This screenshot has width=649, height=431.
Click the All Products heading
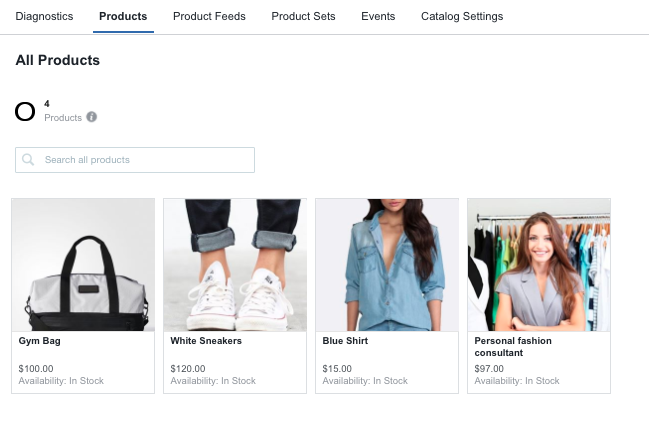(x=58, y=61)
